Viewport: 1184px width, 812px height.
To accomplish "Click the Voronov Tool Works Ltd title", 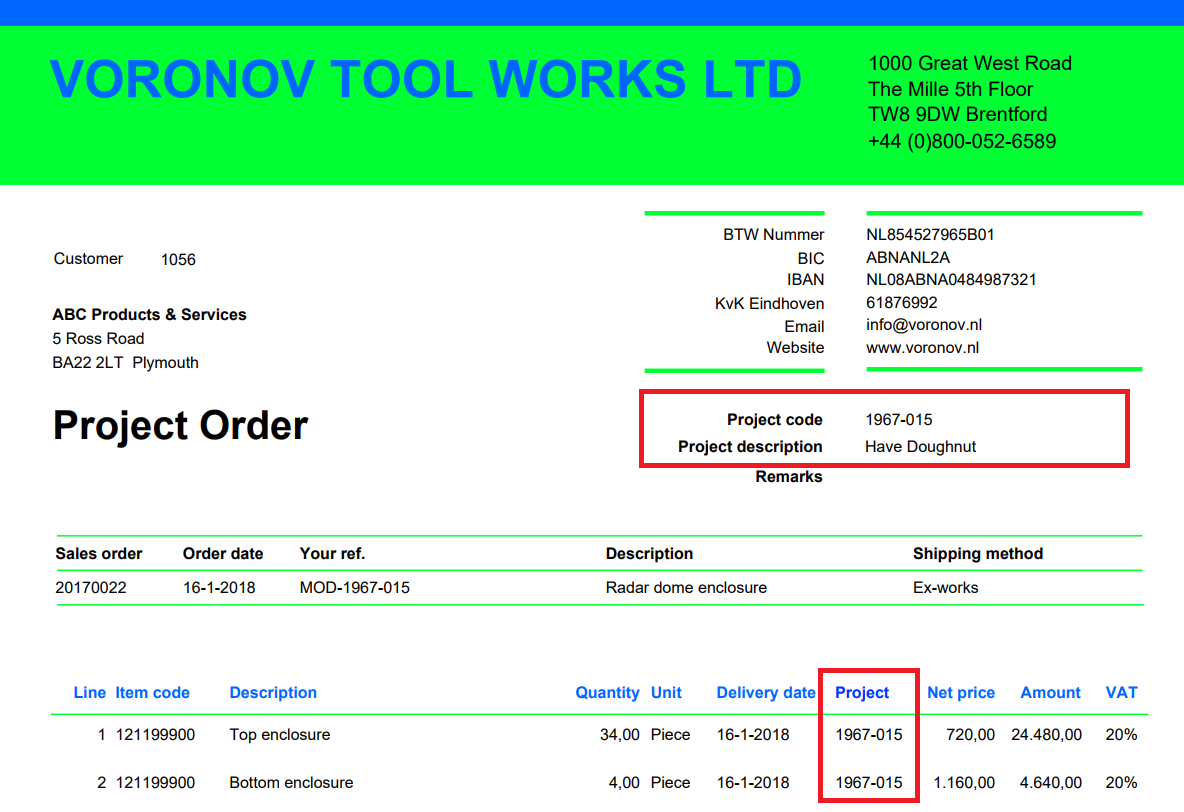I will (425, 80).
